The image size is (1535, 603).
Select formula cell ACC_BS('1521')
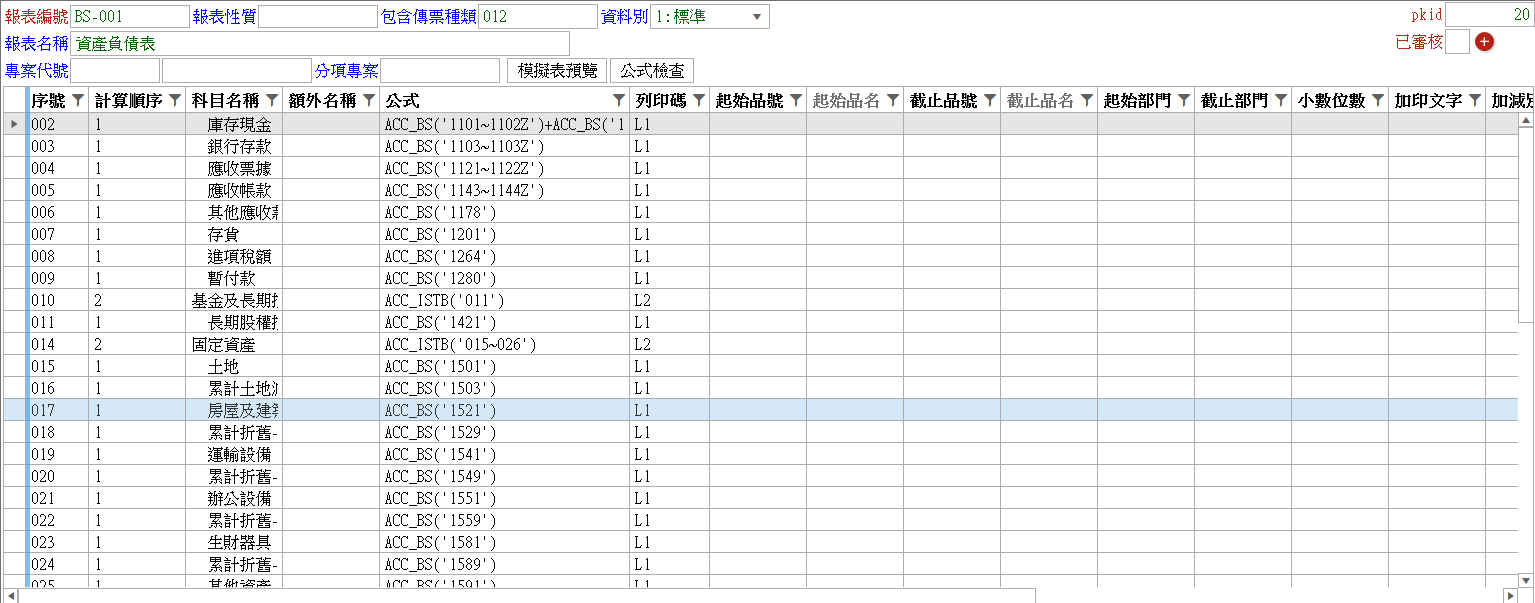tap(505, 410)
